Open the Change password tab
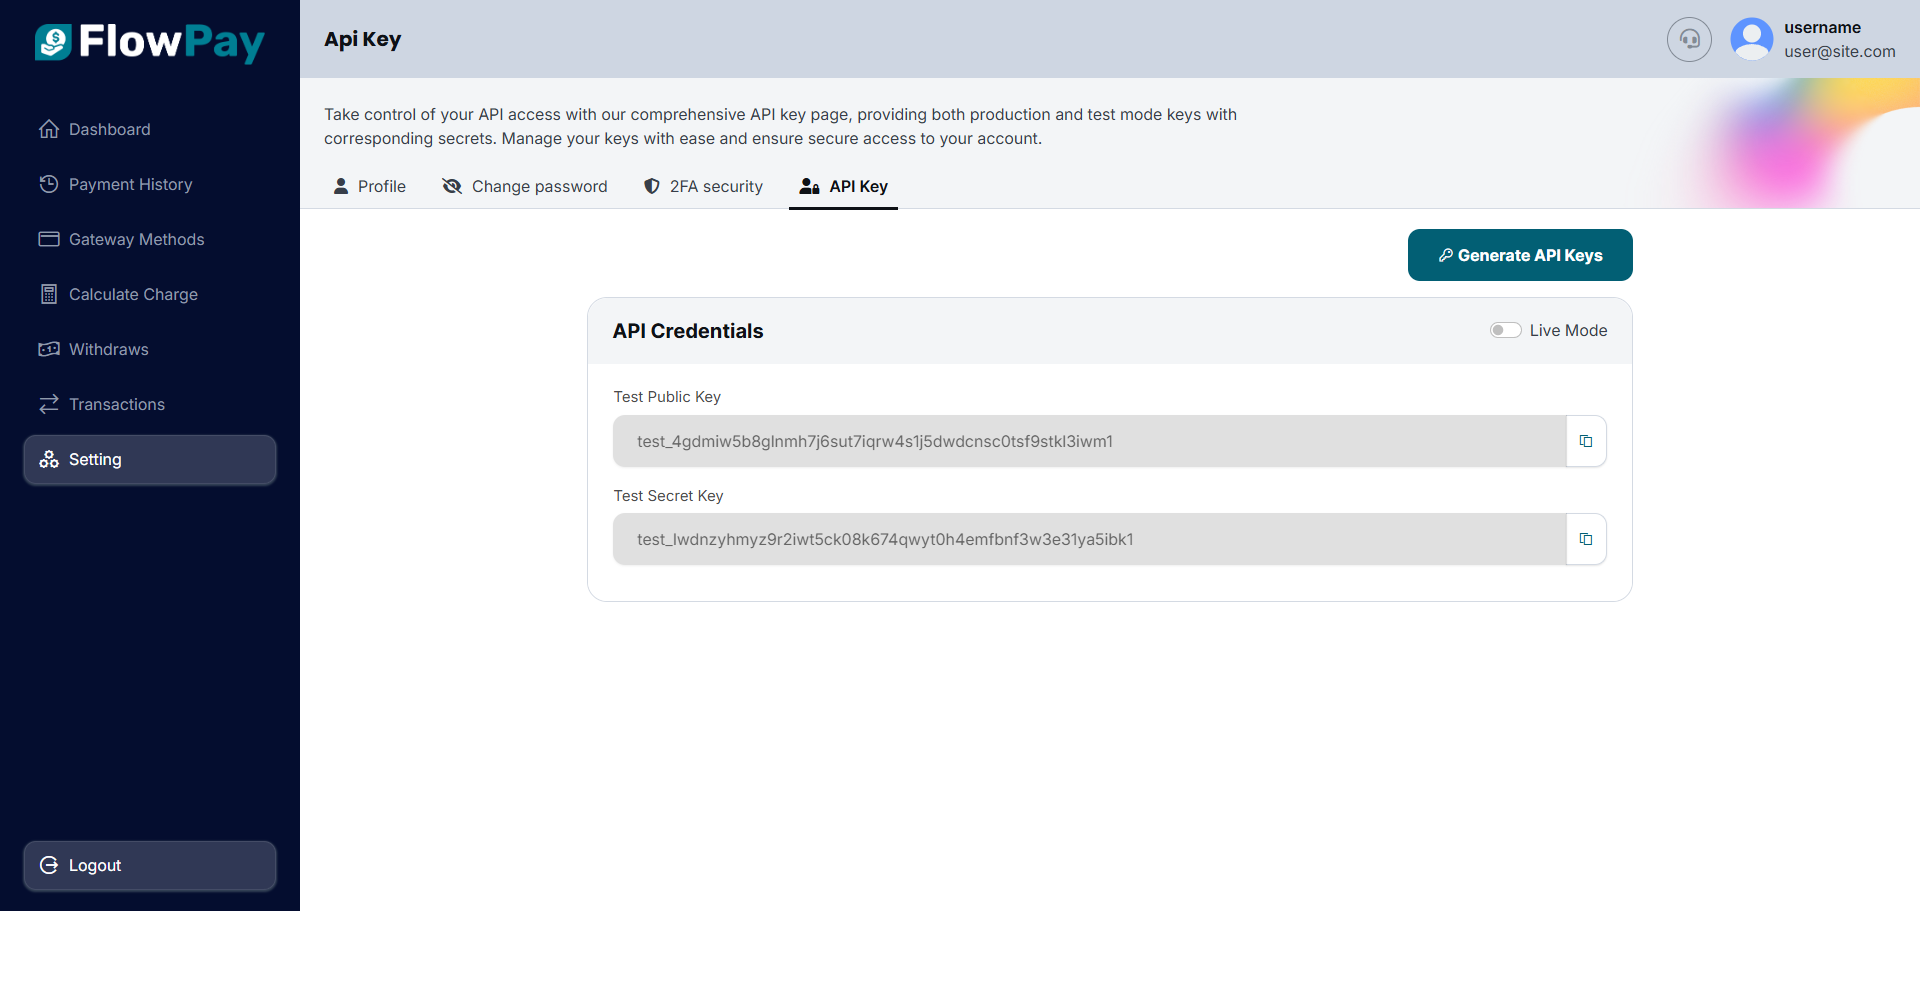The width and height of the screenshot is (1920, 989). coord(525,187)
